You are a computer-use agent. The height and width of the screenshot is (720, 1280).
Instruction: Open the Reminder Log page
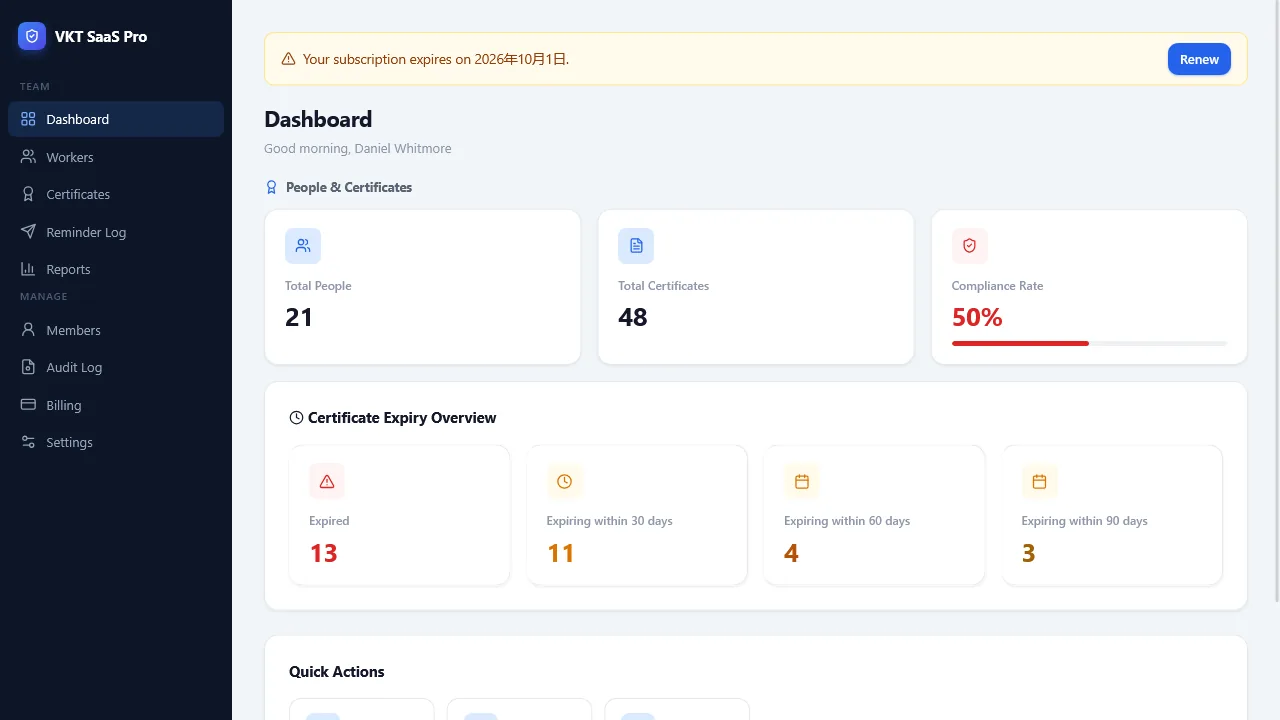116,232
